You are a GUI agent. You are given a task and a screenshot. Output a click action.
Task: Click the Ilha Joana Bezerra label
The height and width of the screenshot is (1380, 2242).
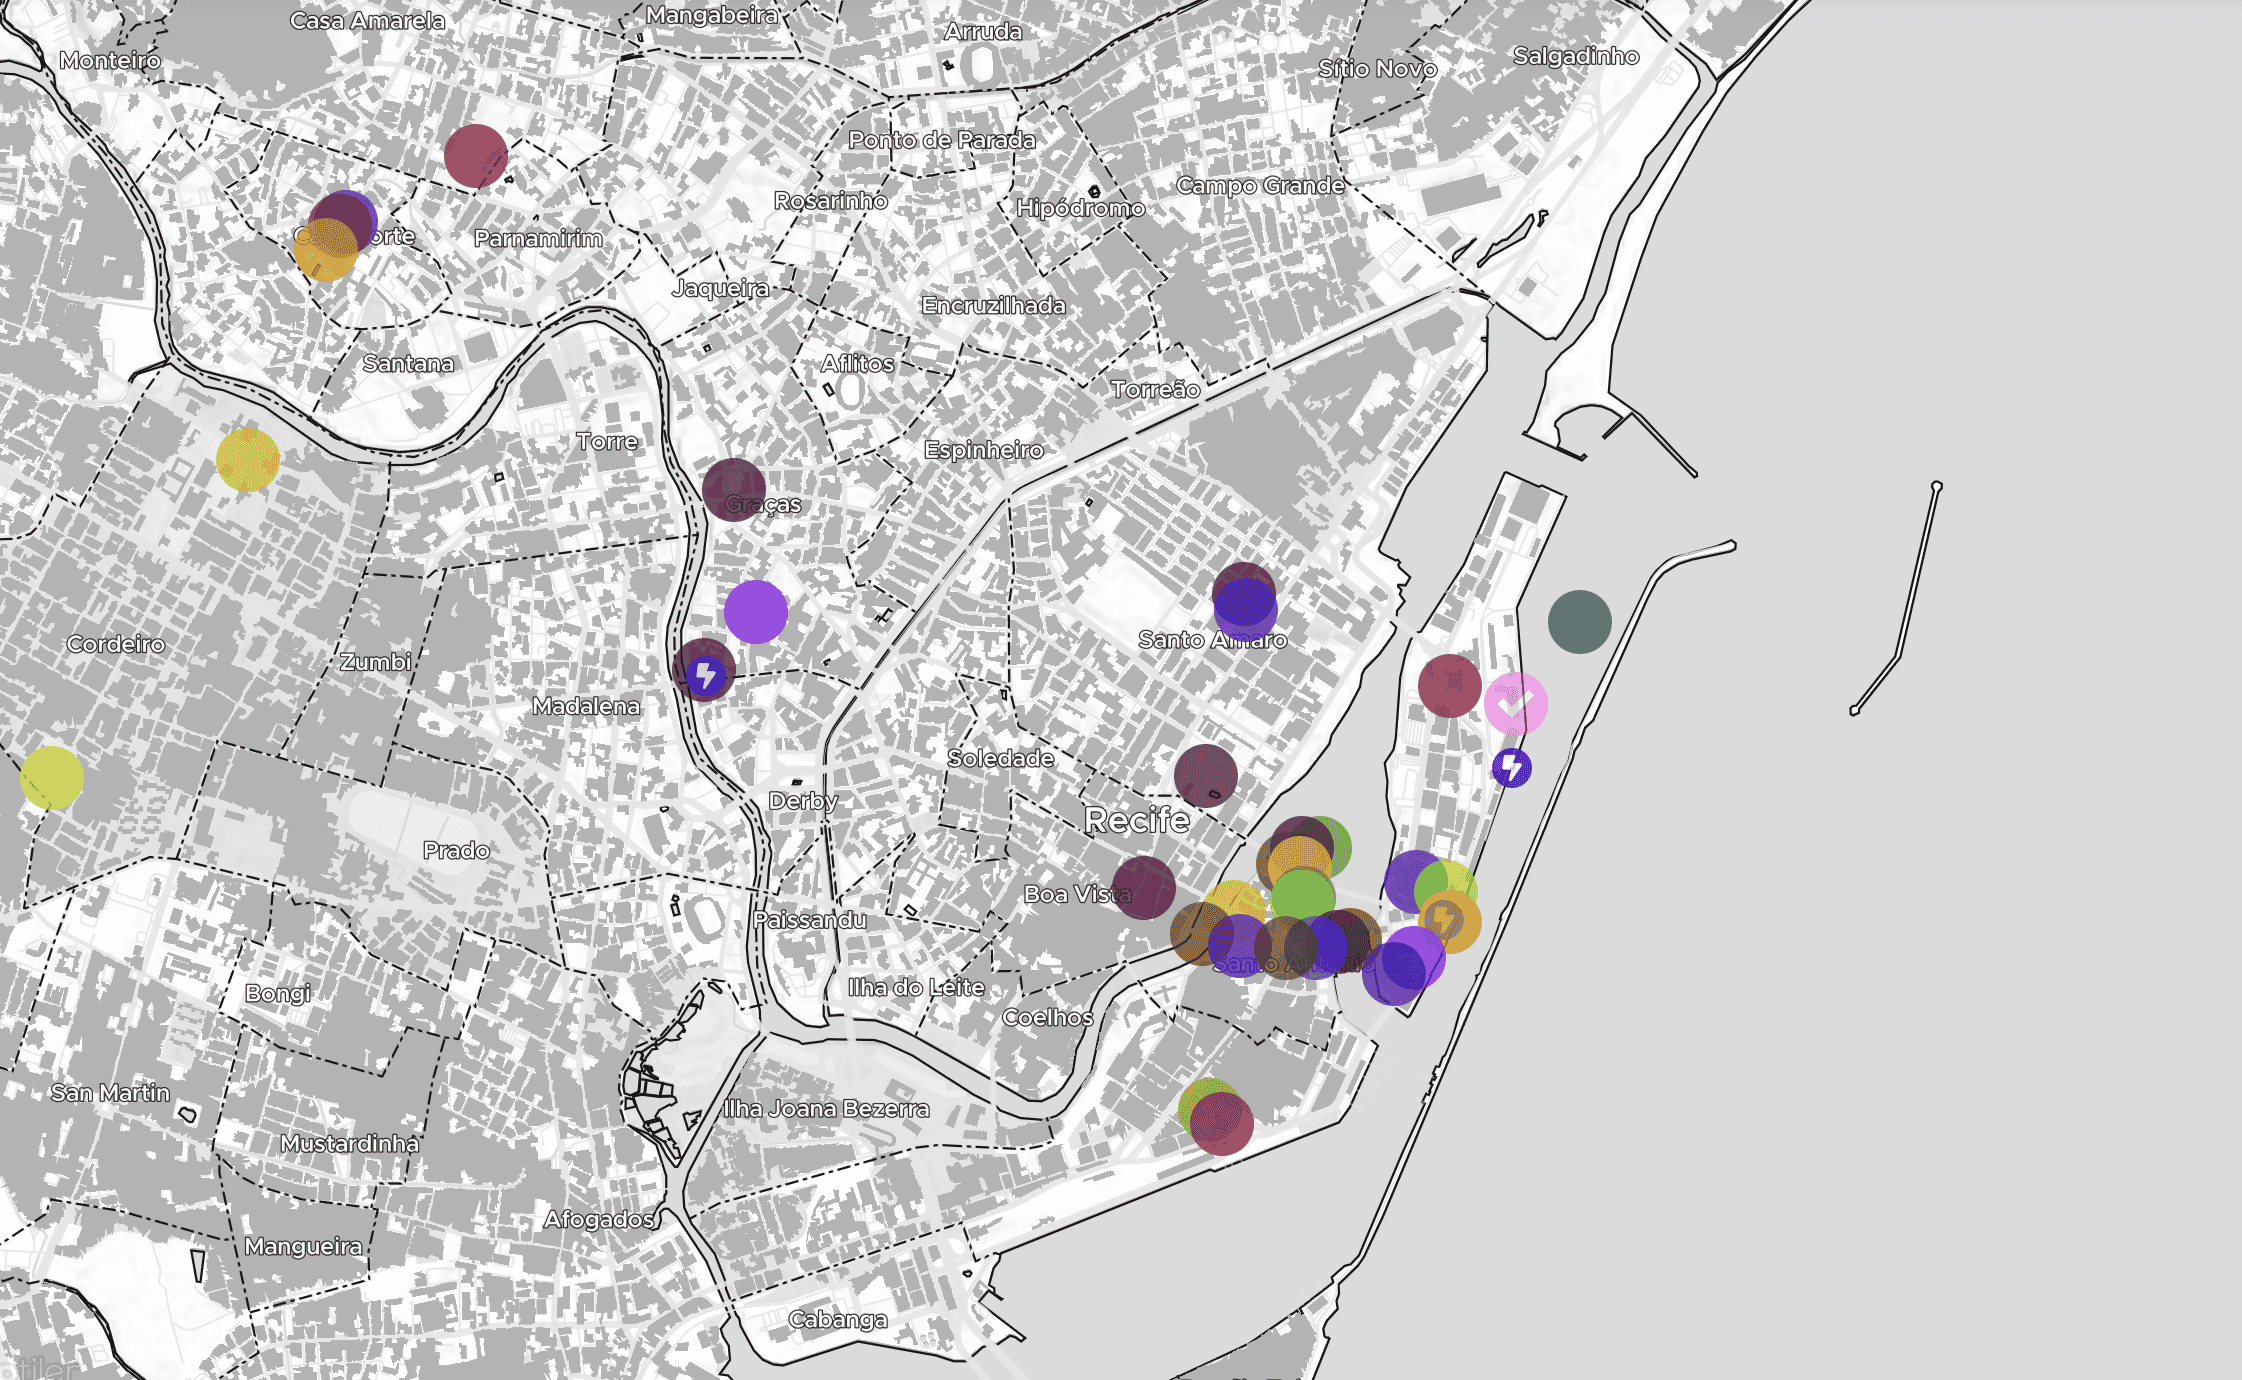[826, 1108]
